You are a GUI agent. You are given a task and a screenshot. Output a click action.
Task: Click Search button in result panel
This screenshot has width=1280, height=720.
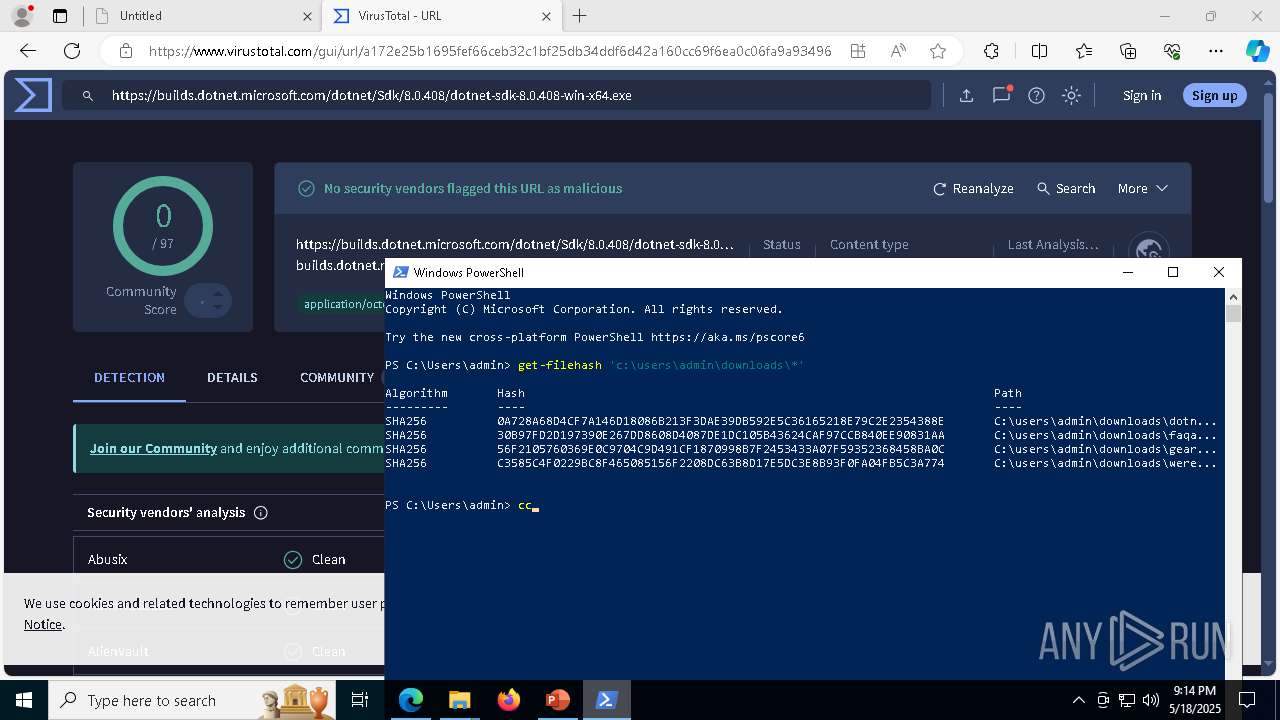pos(1066,188)
